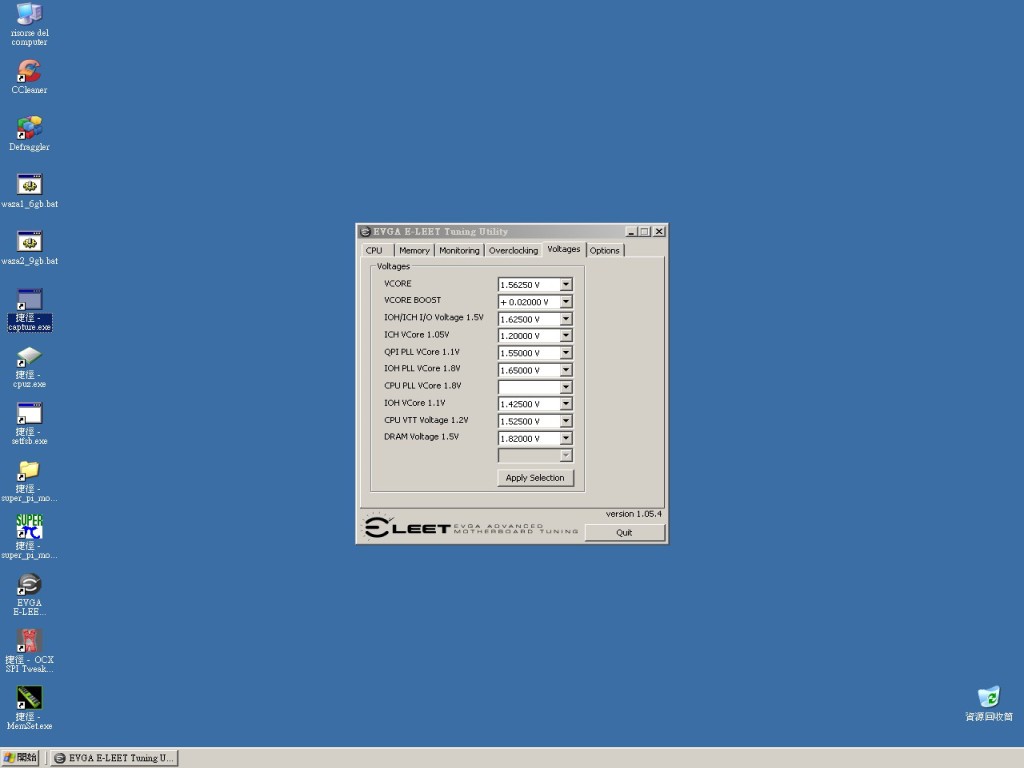The height and width of the screenshot is (768, 1024).
Task: Open the empty CPU PLL VCore dropdown
Action: (566, 387)
